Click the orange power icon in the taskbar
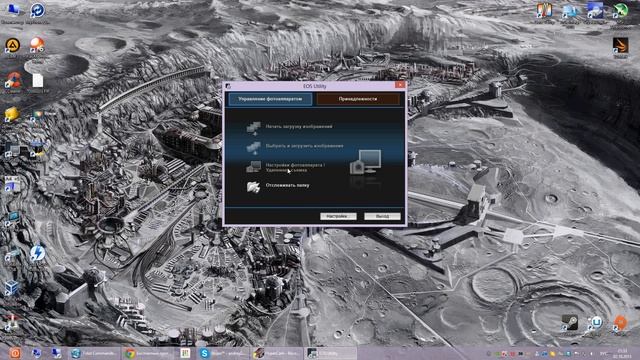The height and width of the screenshot is (360, 640). tap(15, 353)
